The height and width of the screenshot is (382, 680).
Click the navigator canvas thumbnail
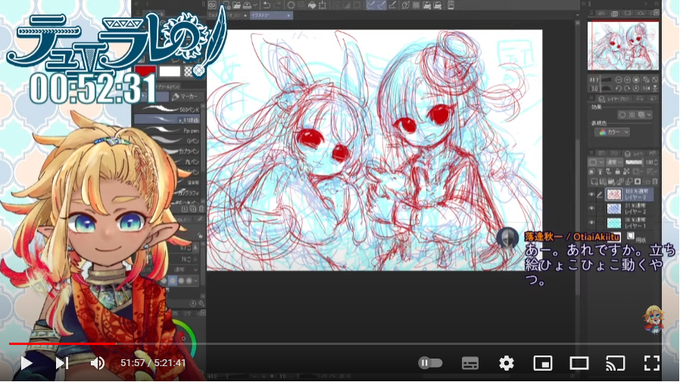click(623, 45)
